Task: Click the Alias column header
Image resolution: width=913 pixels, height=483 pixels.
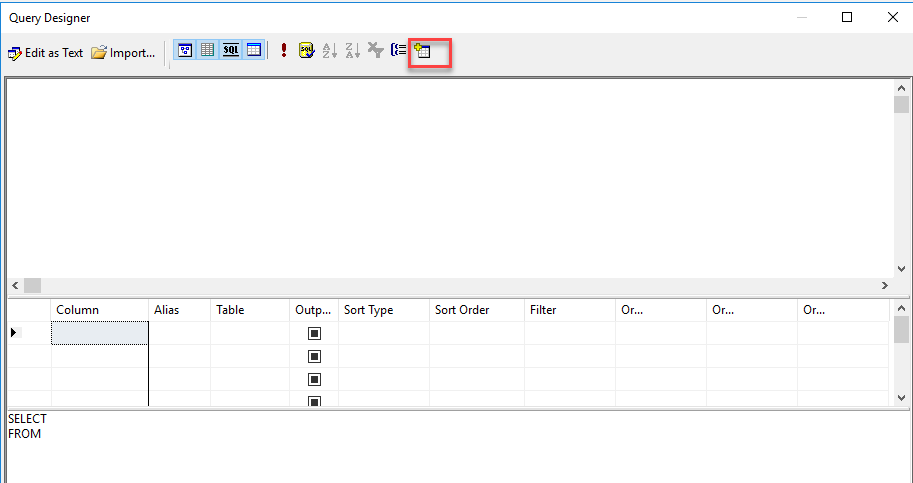Action: pos(179,310)
